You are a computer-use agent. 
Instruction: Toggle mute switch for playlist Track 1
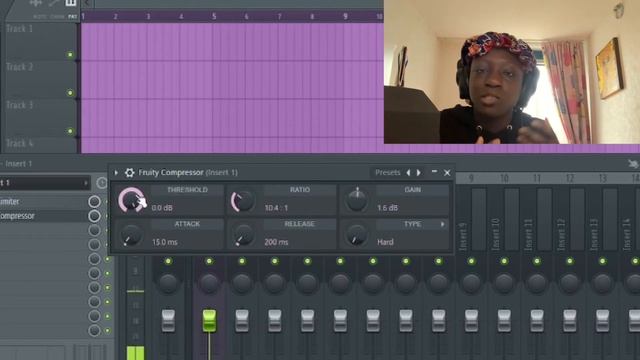point(70,55)
